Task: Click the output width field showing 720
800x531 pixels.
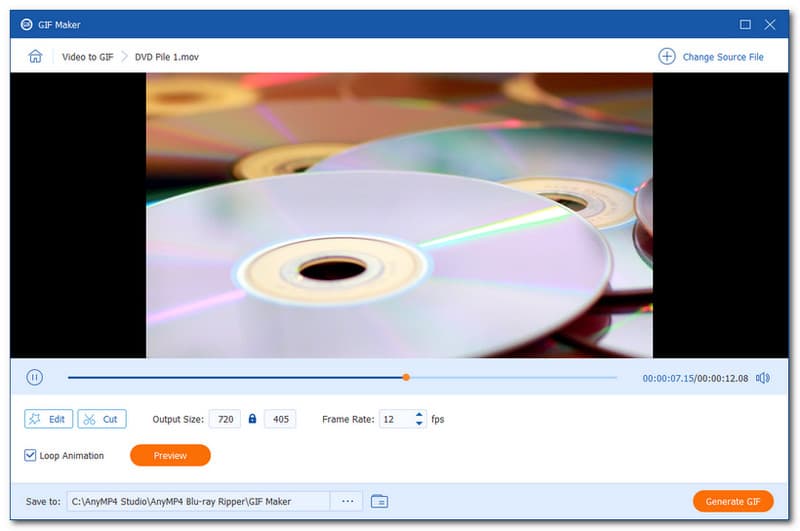Action: [224, 419]
